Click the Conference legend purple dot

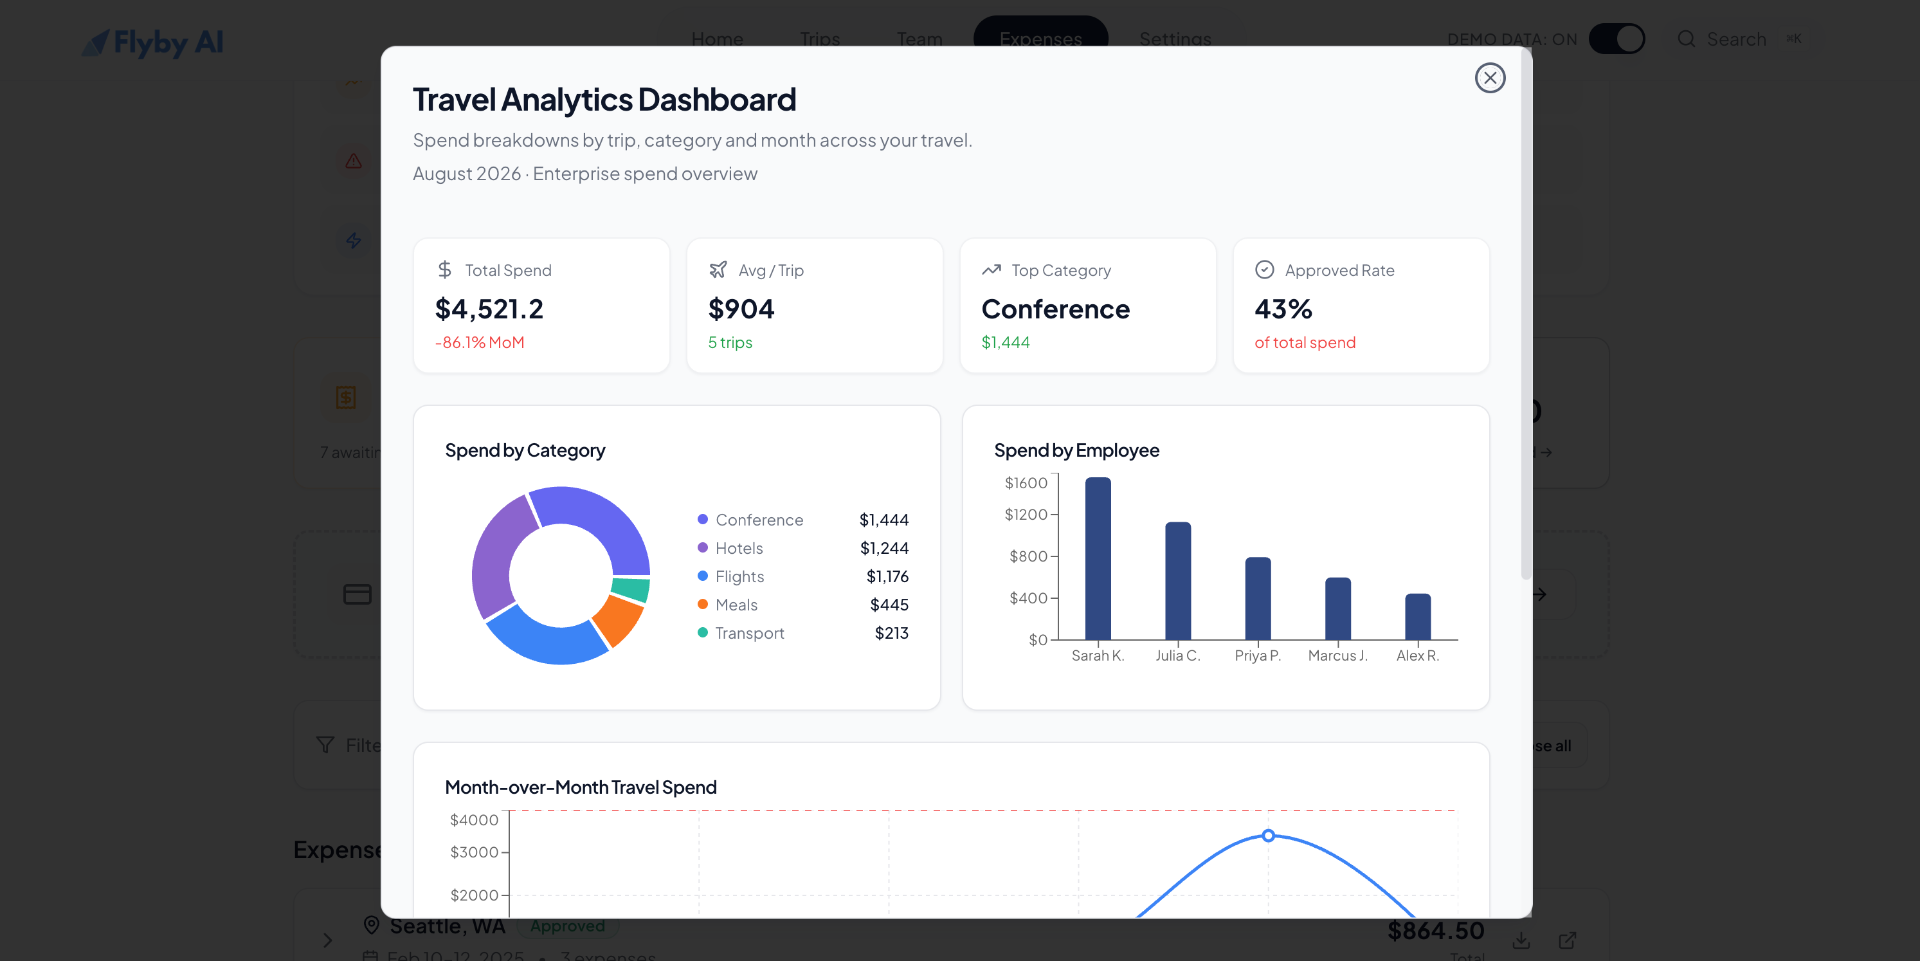(703, 519)
